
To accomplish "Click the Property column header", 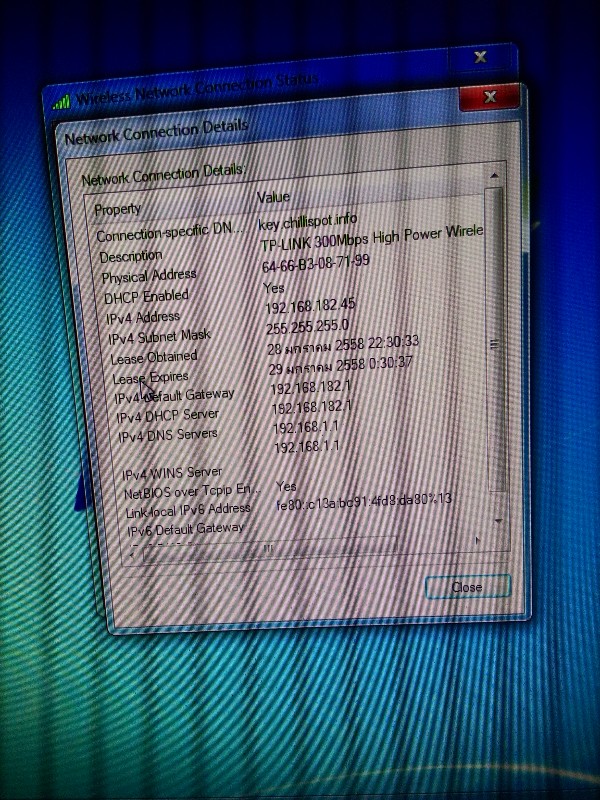I will click(118, 209).
